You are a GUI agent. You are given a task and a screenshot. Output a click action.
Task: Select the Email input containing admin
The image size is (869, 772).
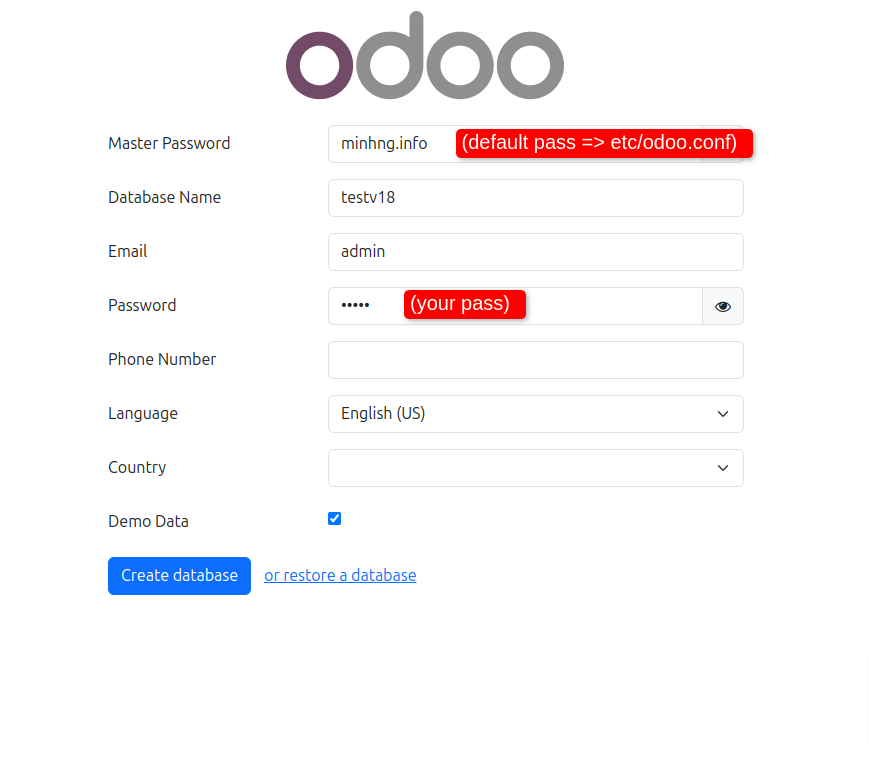pyautogui.click(x=535, y=252)
